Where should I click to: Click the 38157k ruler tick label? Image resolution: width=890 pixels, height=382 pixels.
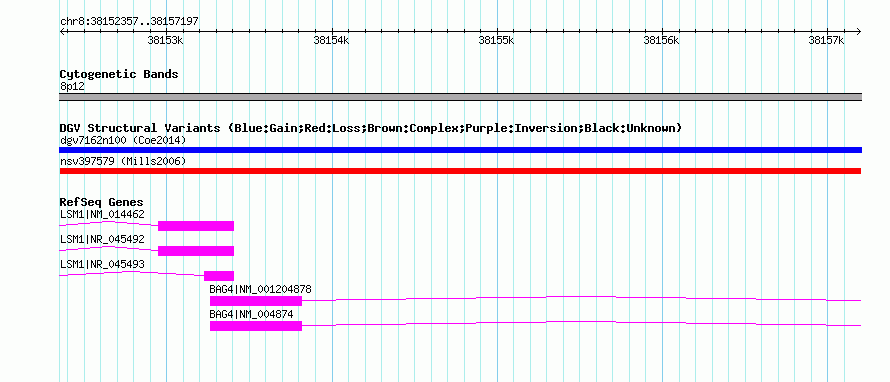coord(826,40)
